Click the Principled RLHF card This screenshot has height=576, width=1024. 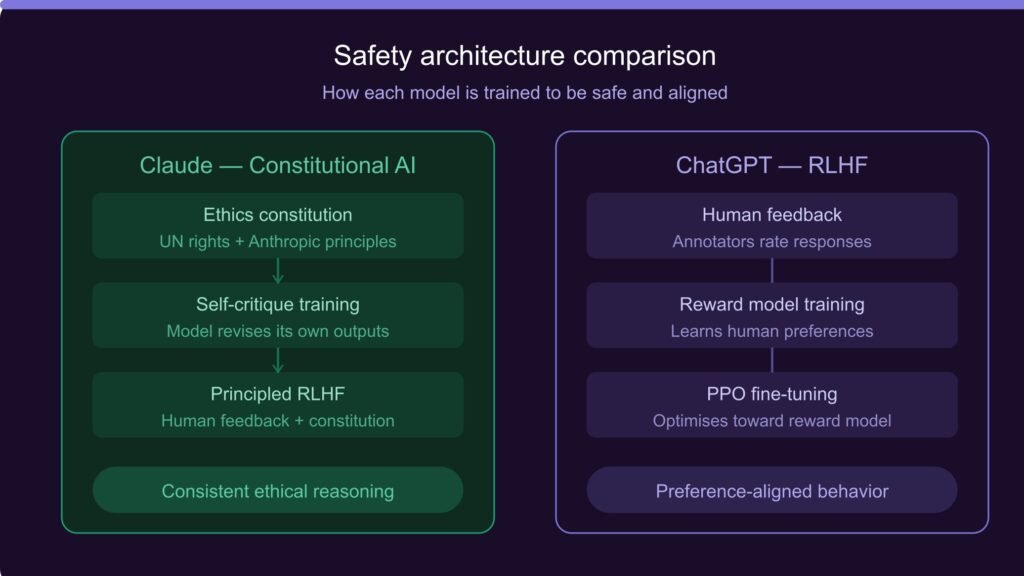(277, 404)
